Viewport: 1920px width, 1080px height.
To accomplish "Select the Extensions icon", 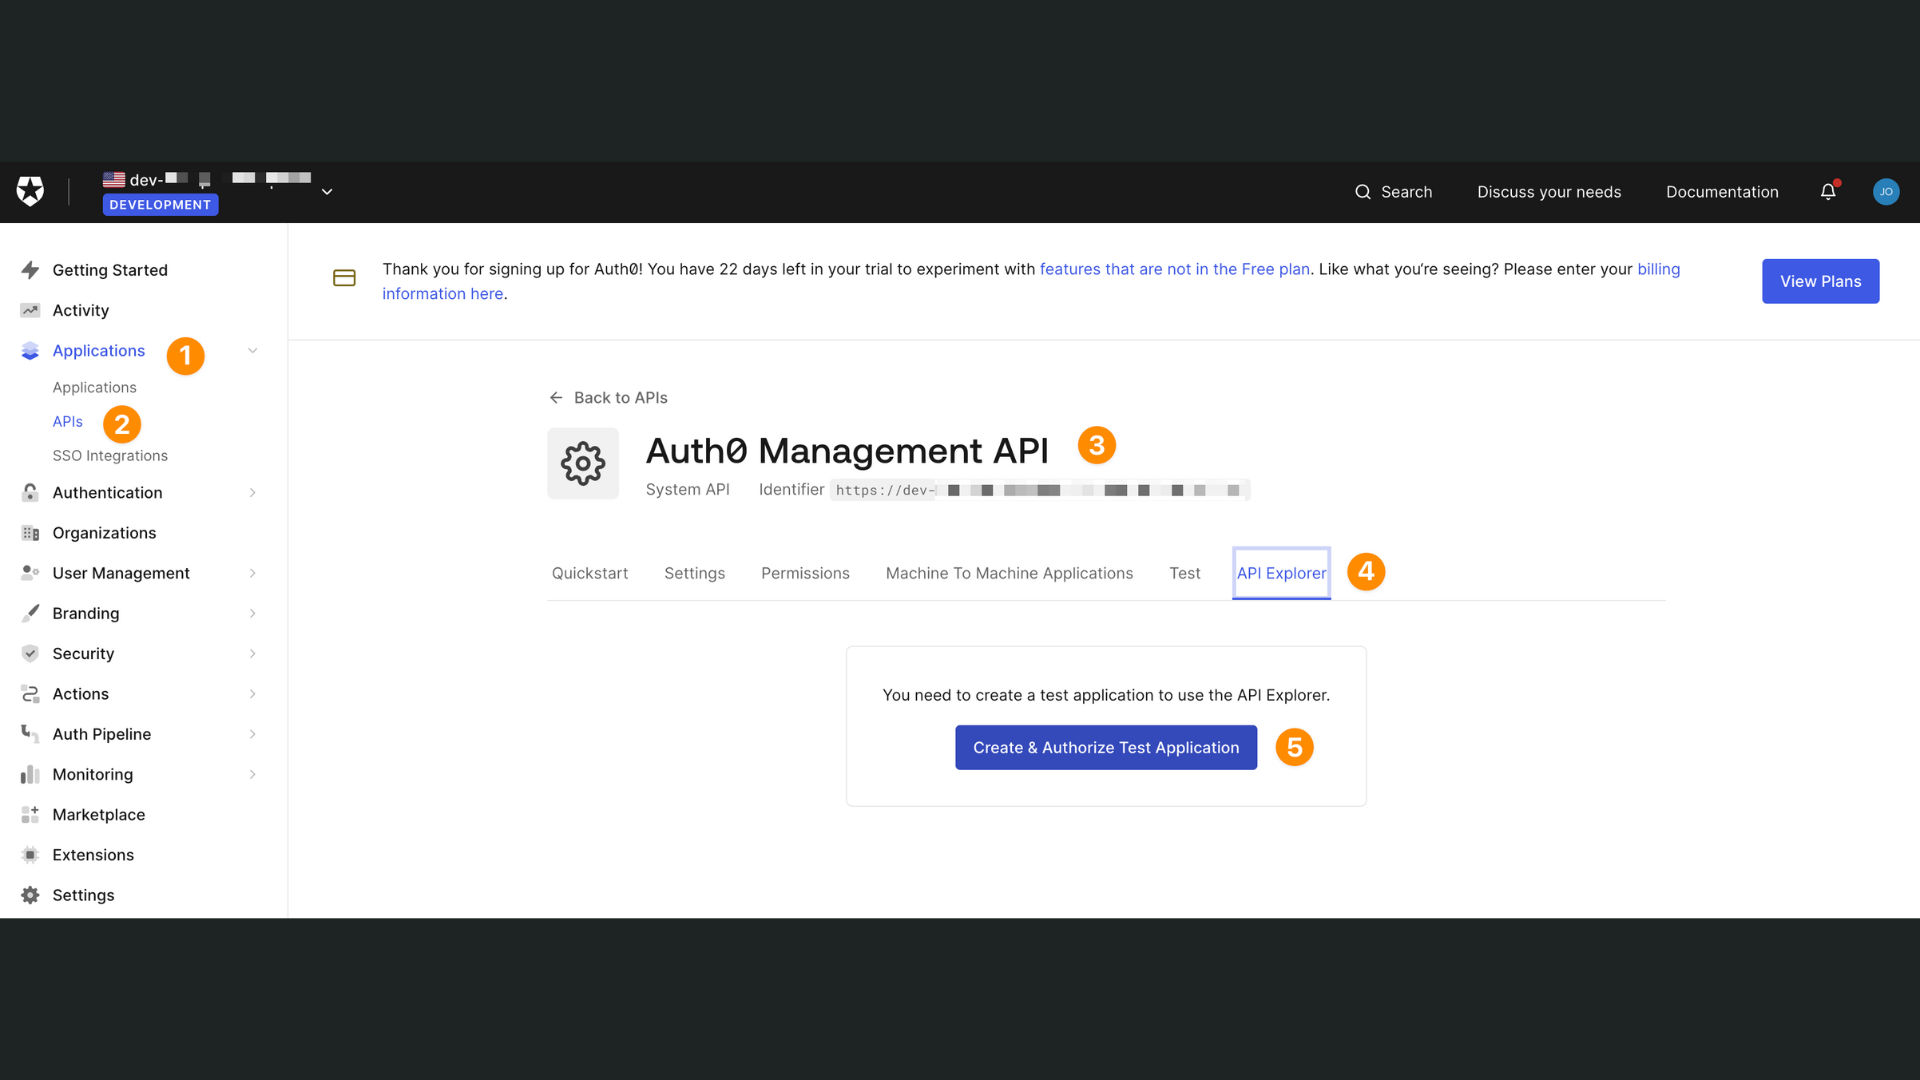I will point(29,854).
